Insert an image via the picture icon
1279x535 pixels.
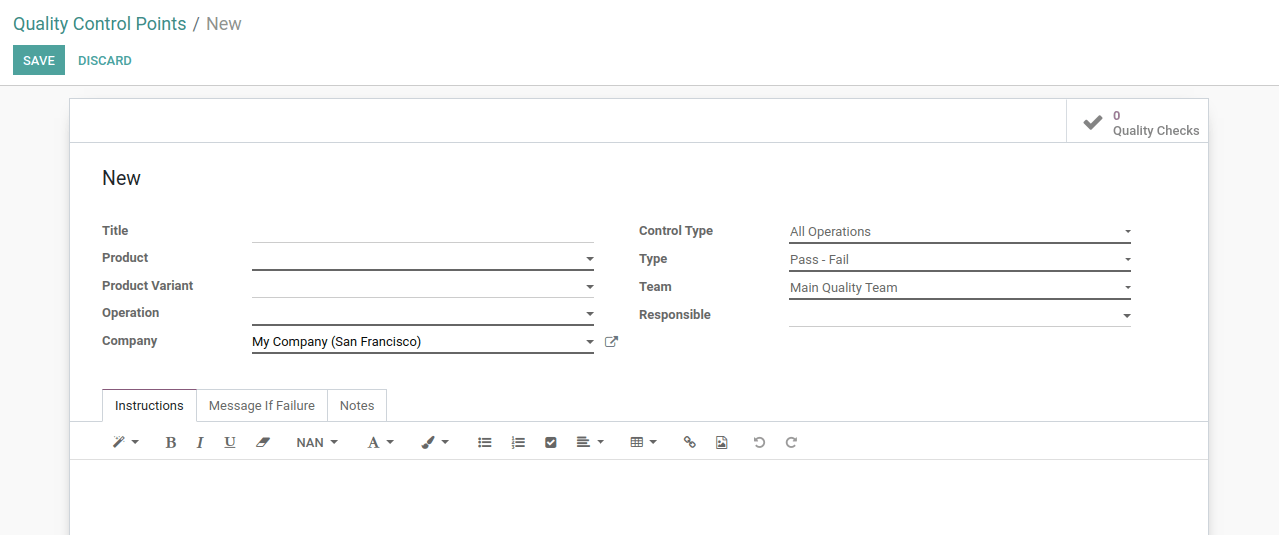(722, 442)
